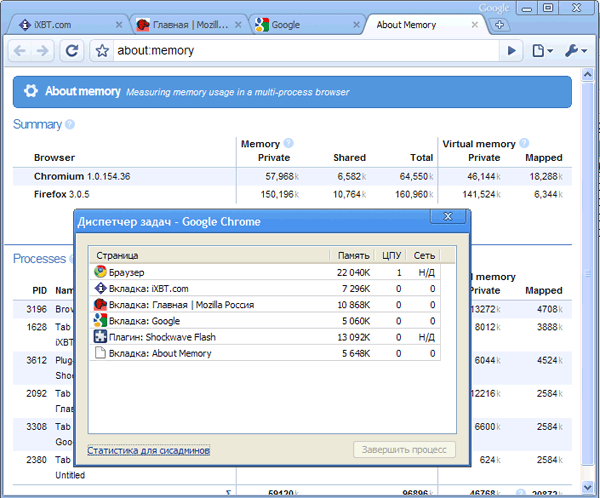Screen dimensions: 600x498
Task: Click the help icon next to Summary
Action: point(70,124)
